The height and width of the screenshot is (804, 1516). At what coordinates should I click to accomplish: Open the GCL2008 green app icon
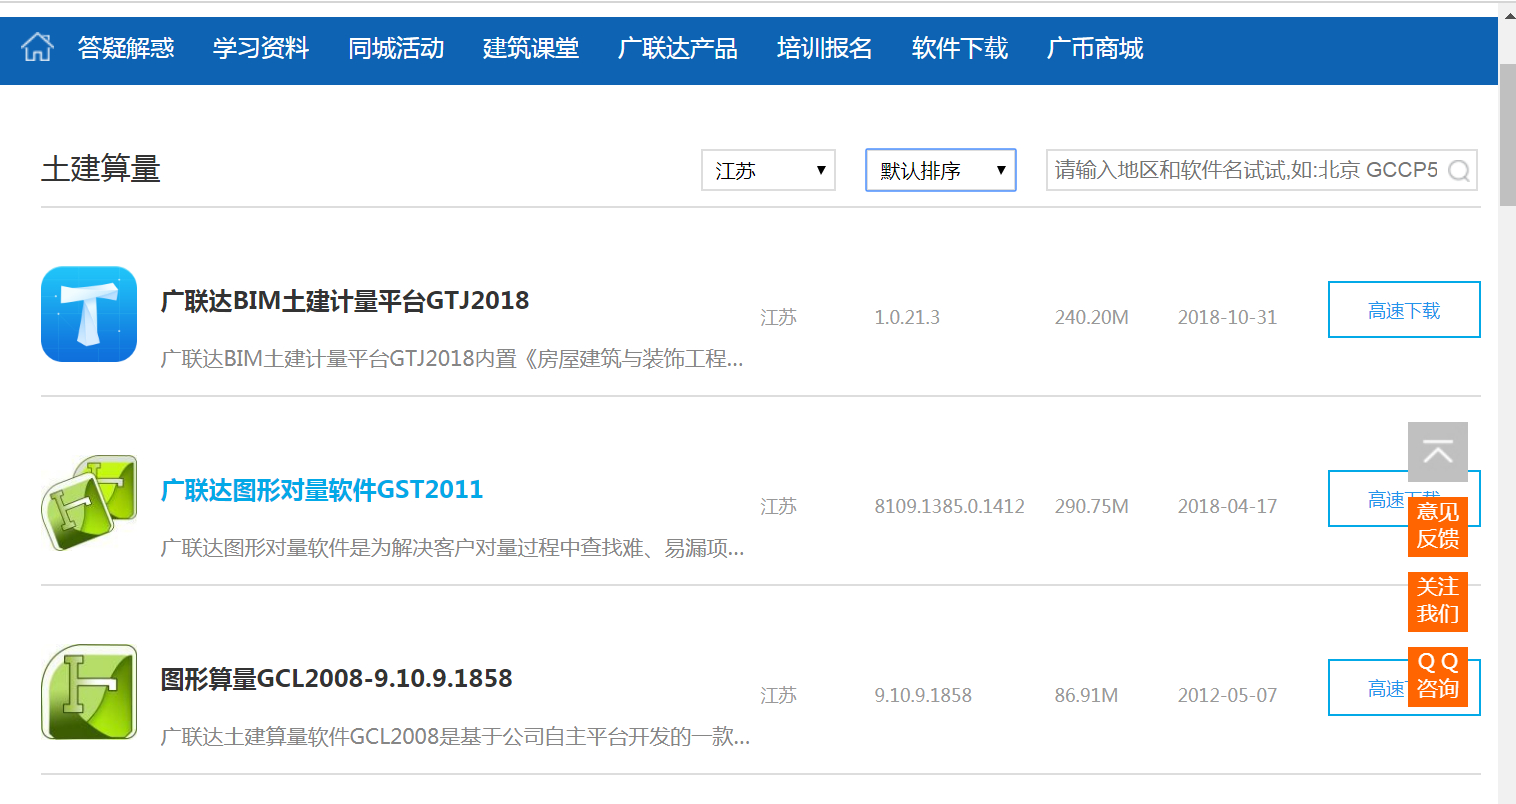89,692
